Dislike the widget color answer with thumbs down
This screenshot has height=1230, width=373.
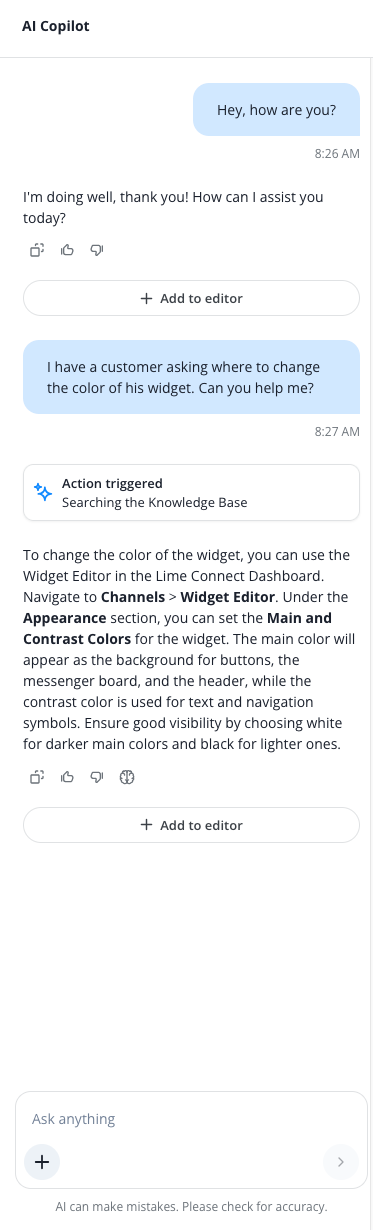[97, 777]
